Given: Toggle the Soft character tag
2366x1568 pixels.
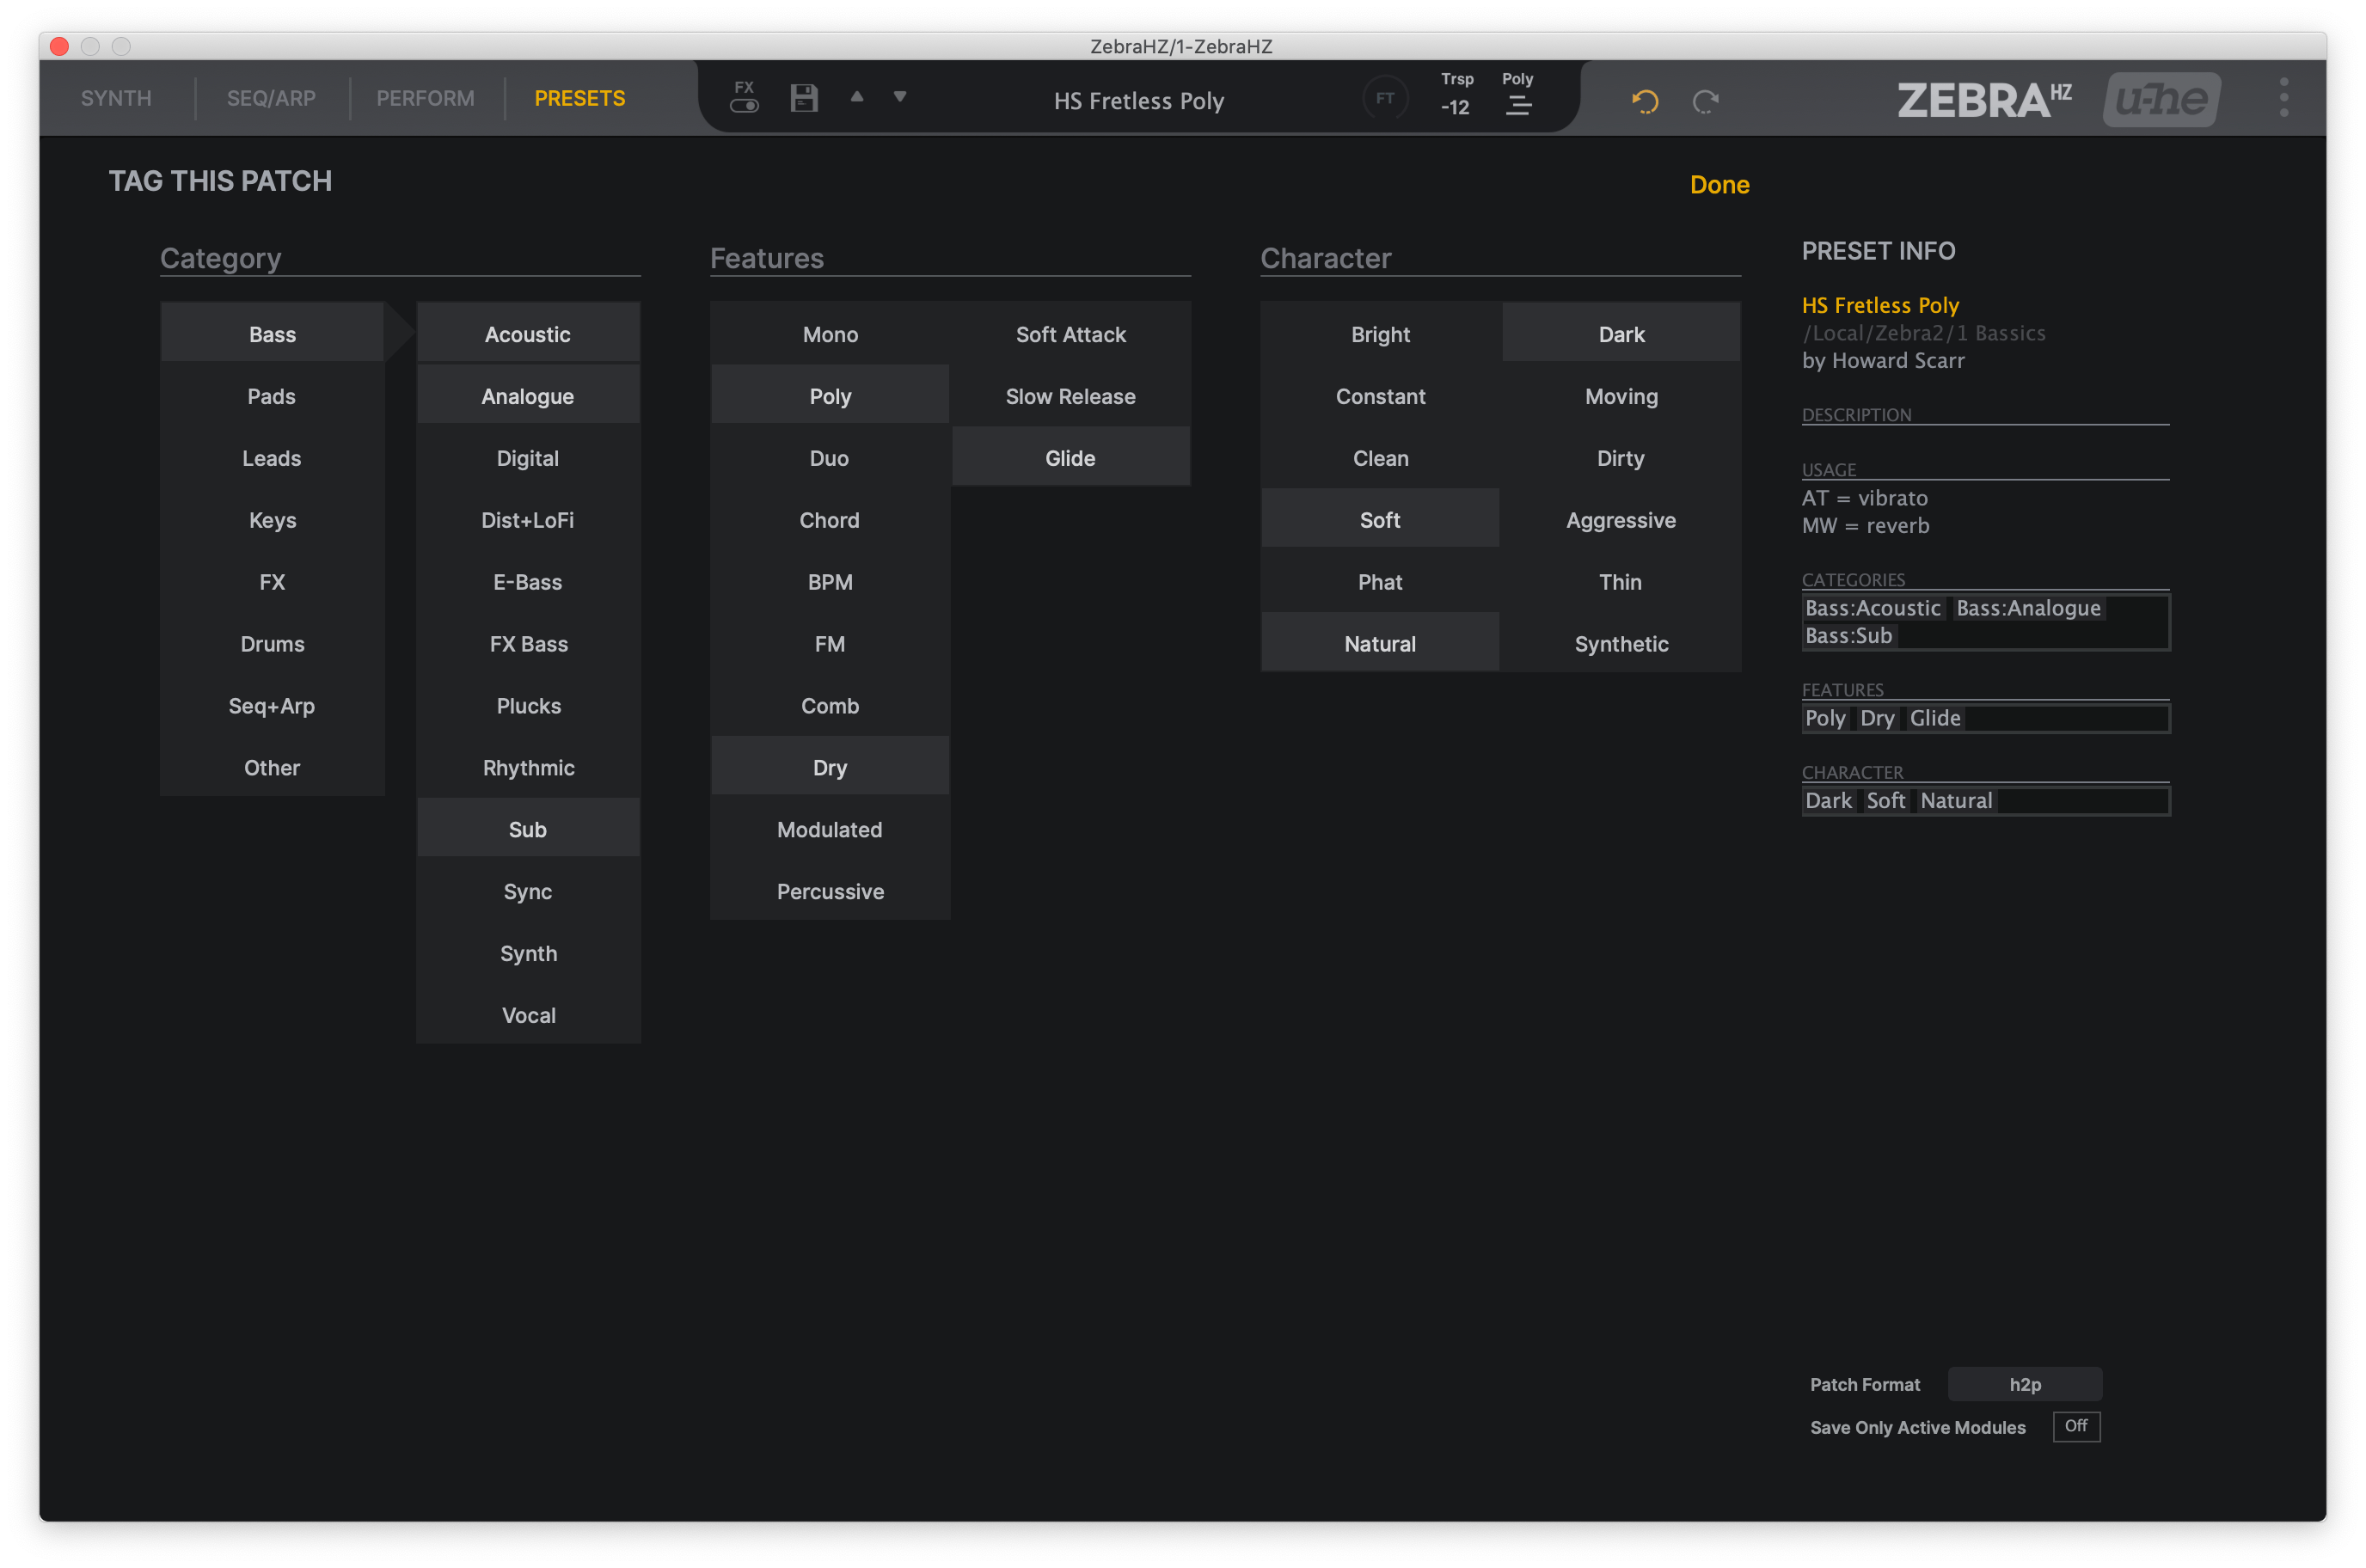Looking at the screenshot, I should coord(1380,520).
